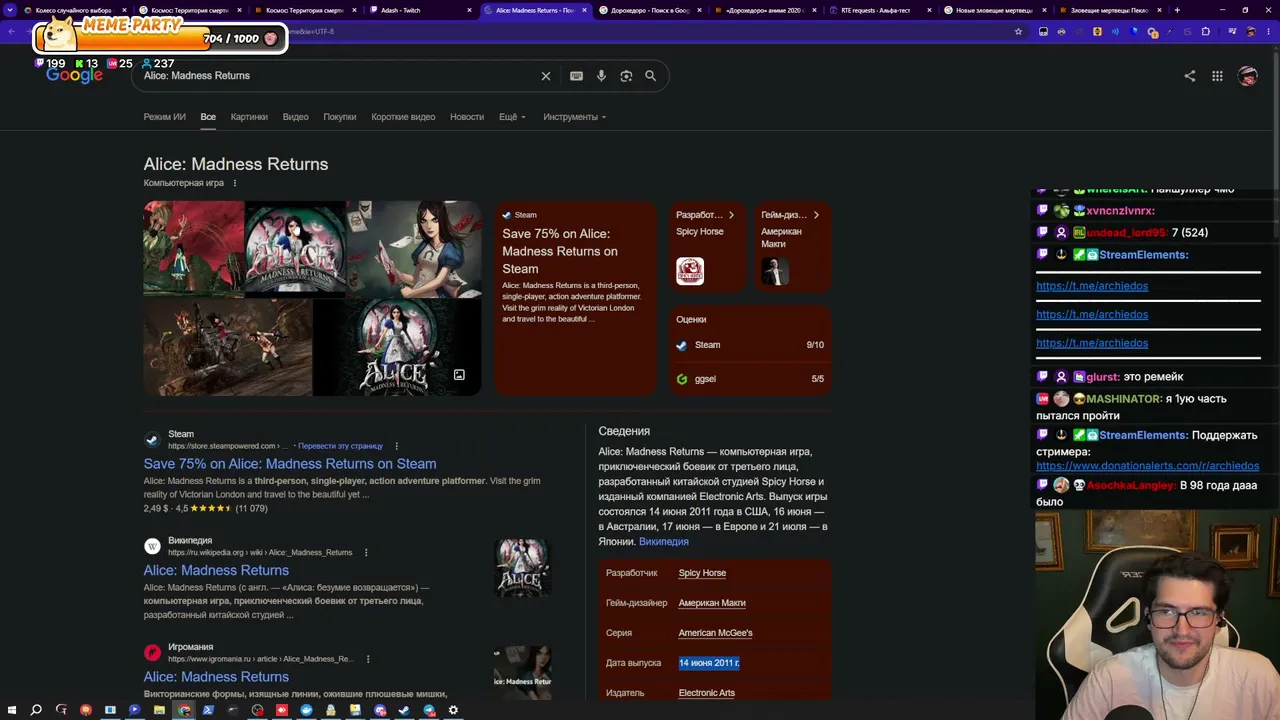Screen dimensions: 1280x720
Task: Open the donationalerts link in the chat
Action: pyautogui.click(x=1148, y=466)
